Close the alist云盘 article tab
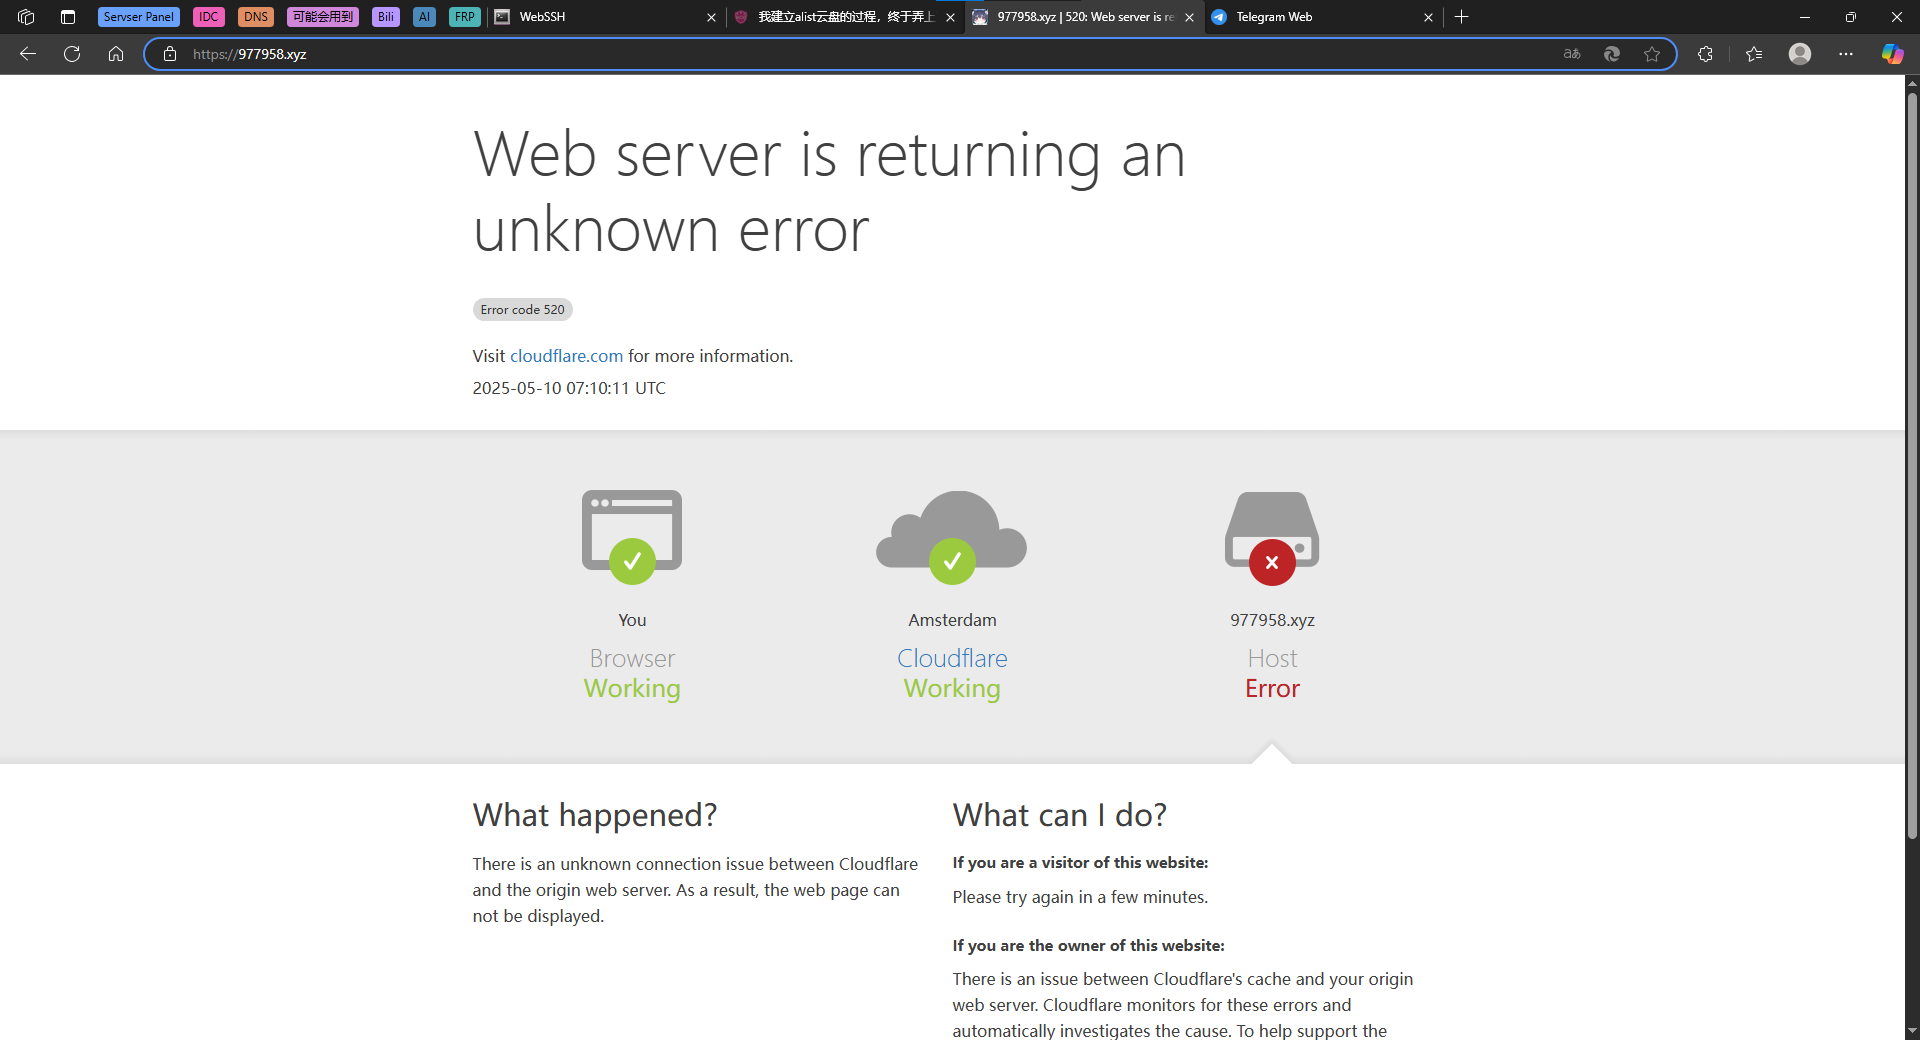 pos(950,17)
